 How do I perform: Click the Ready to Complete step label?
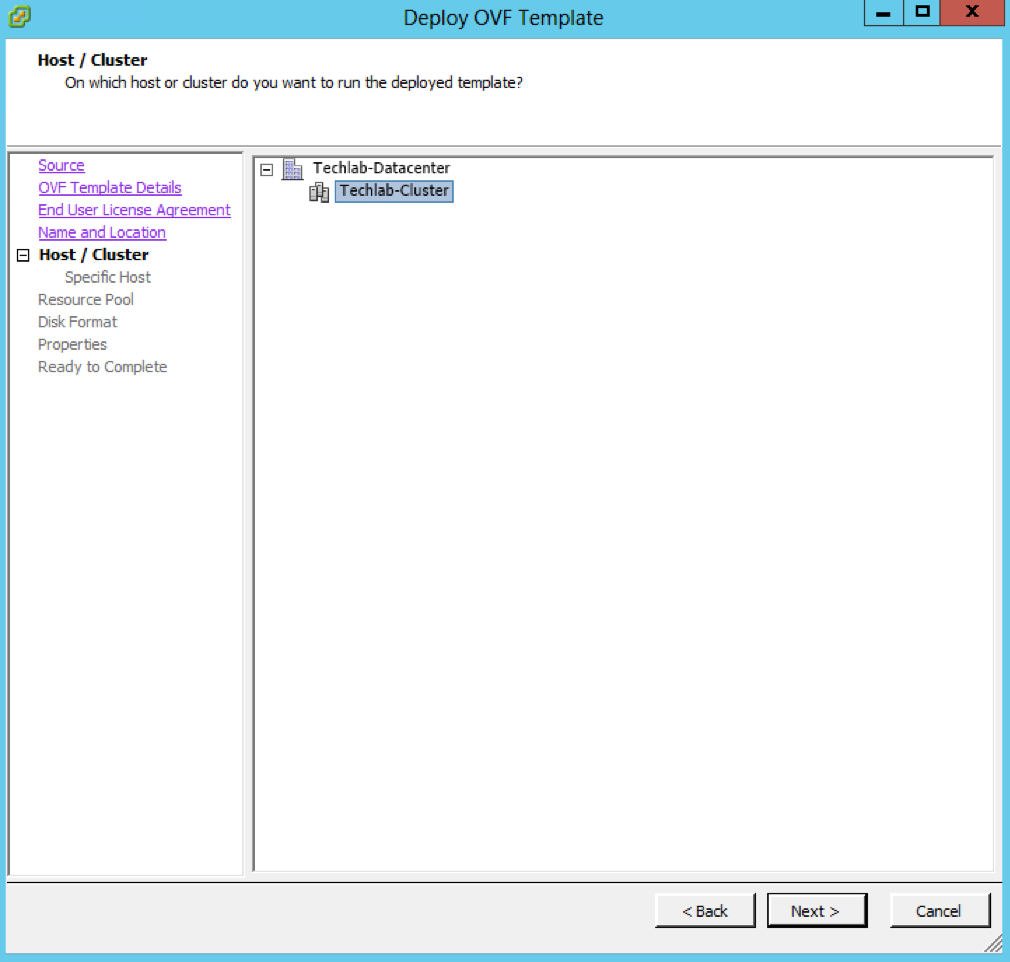point(102,367)
